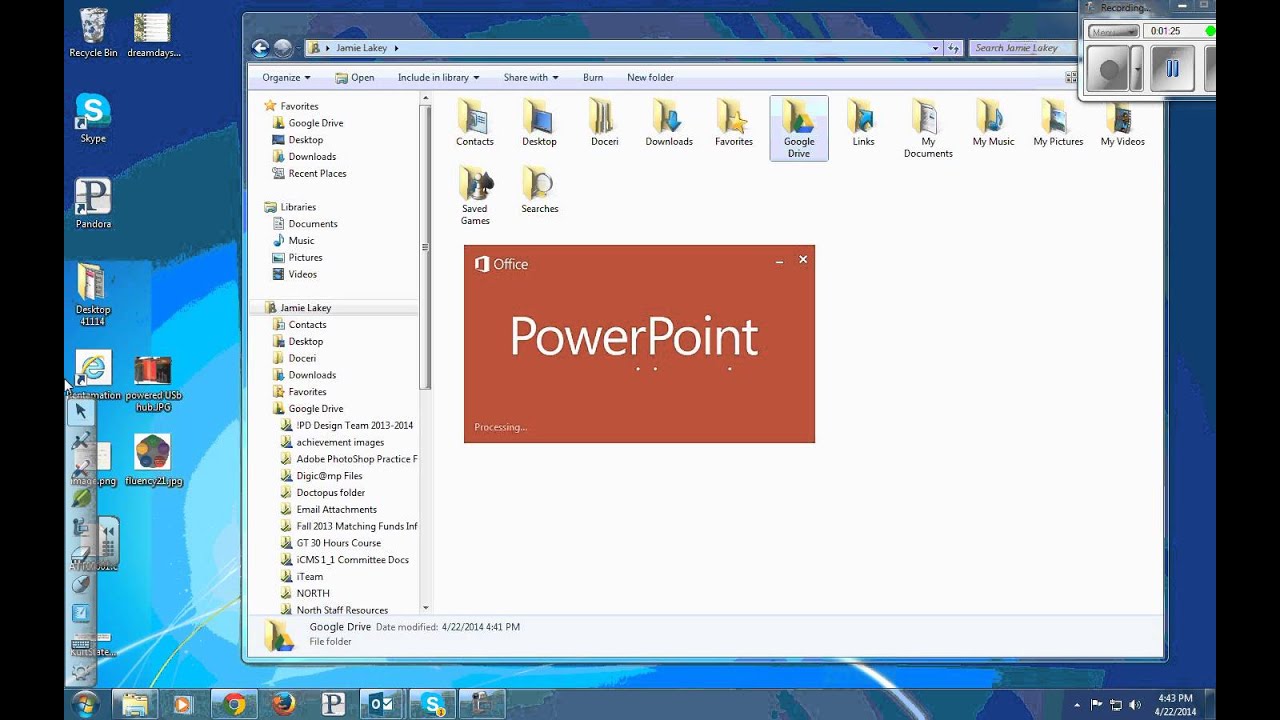Click navigation pane scroll down arrow
The width and height of the screenshot is (1280, 720).
[x=425, y=607]
